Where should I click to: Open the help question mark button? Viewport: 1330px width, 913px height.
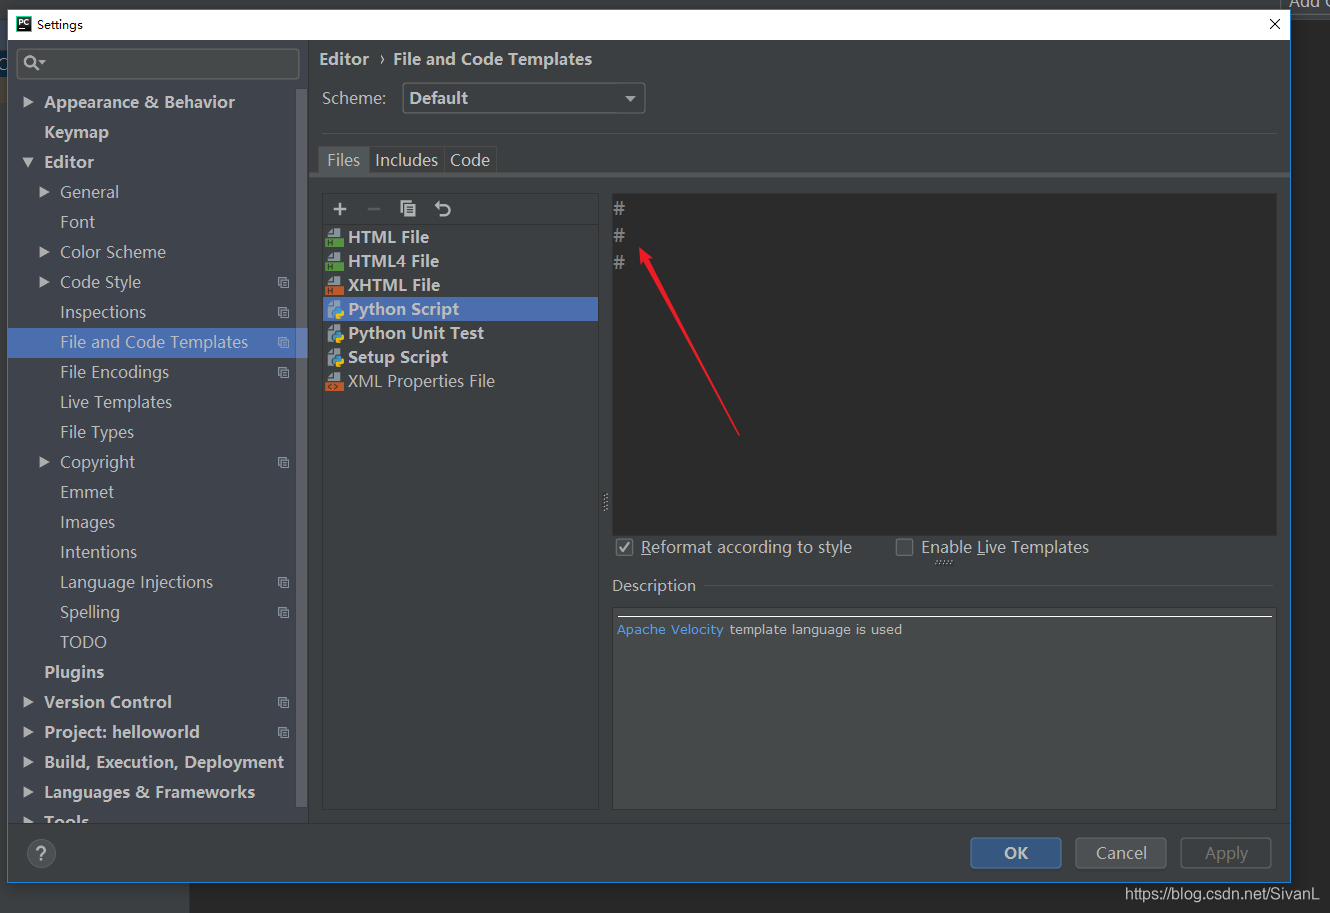(x=41, y=853)
